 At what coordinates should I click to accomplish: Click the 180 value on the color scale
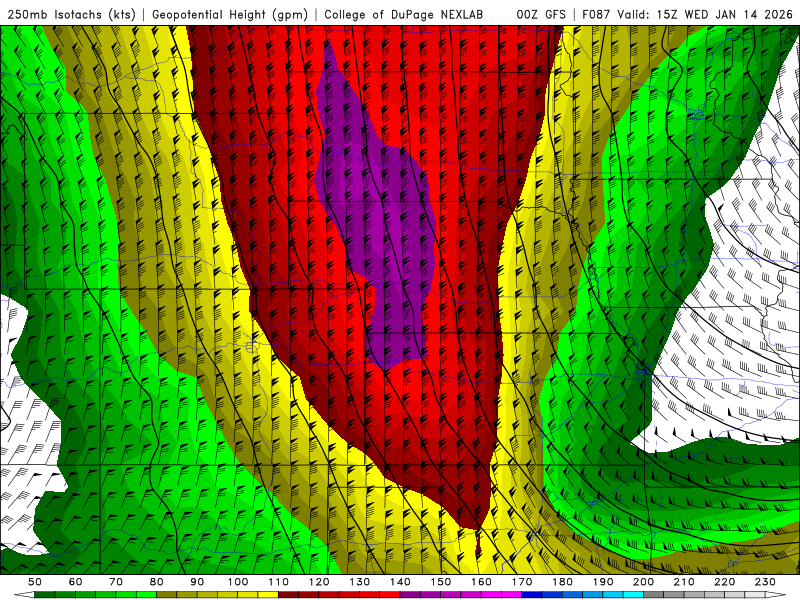(563, 582)
